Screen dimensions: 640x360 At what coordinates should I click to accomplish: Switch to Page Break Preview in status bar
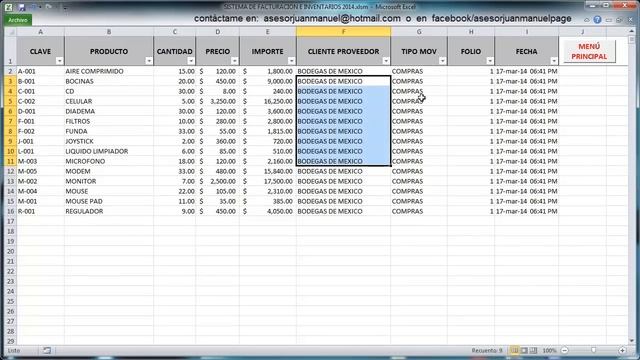click(x=533, y=351)
